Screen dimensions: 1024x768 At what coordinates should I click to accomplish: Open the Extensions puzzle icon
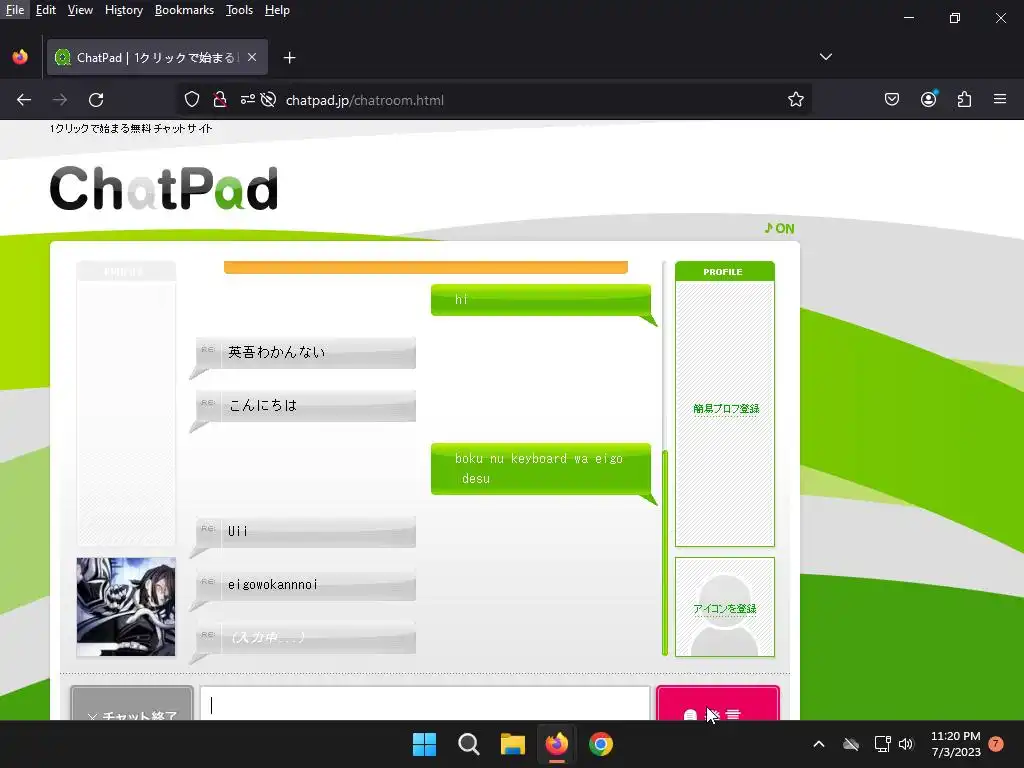(964, 99)
